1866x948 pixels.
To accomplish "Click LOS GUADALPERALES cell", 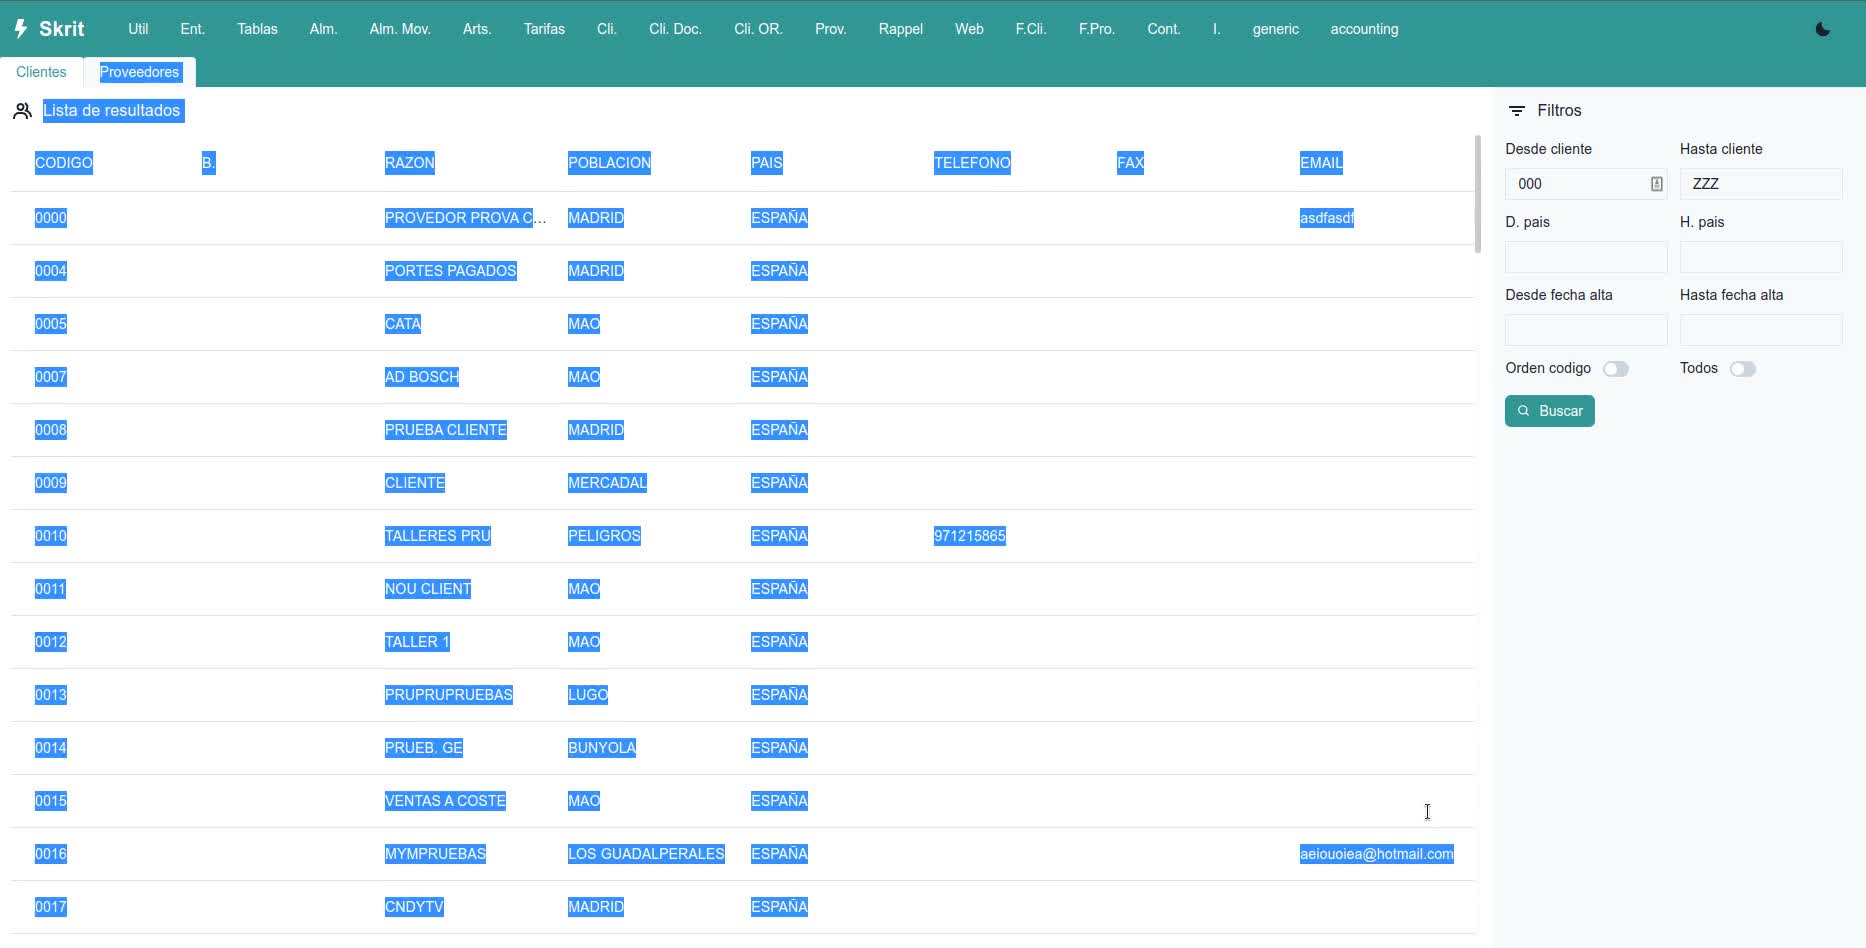I will [x=646, y=854].
